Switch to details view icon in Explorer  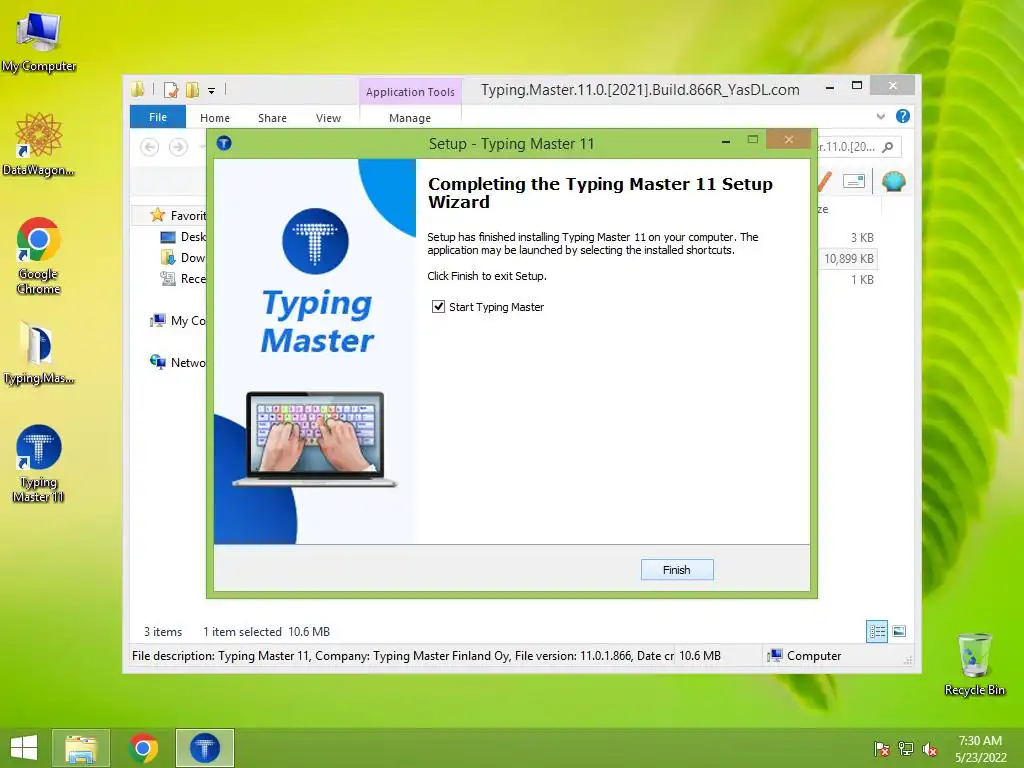tap(877, 631)
